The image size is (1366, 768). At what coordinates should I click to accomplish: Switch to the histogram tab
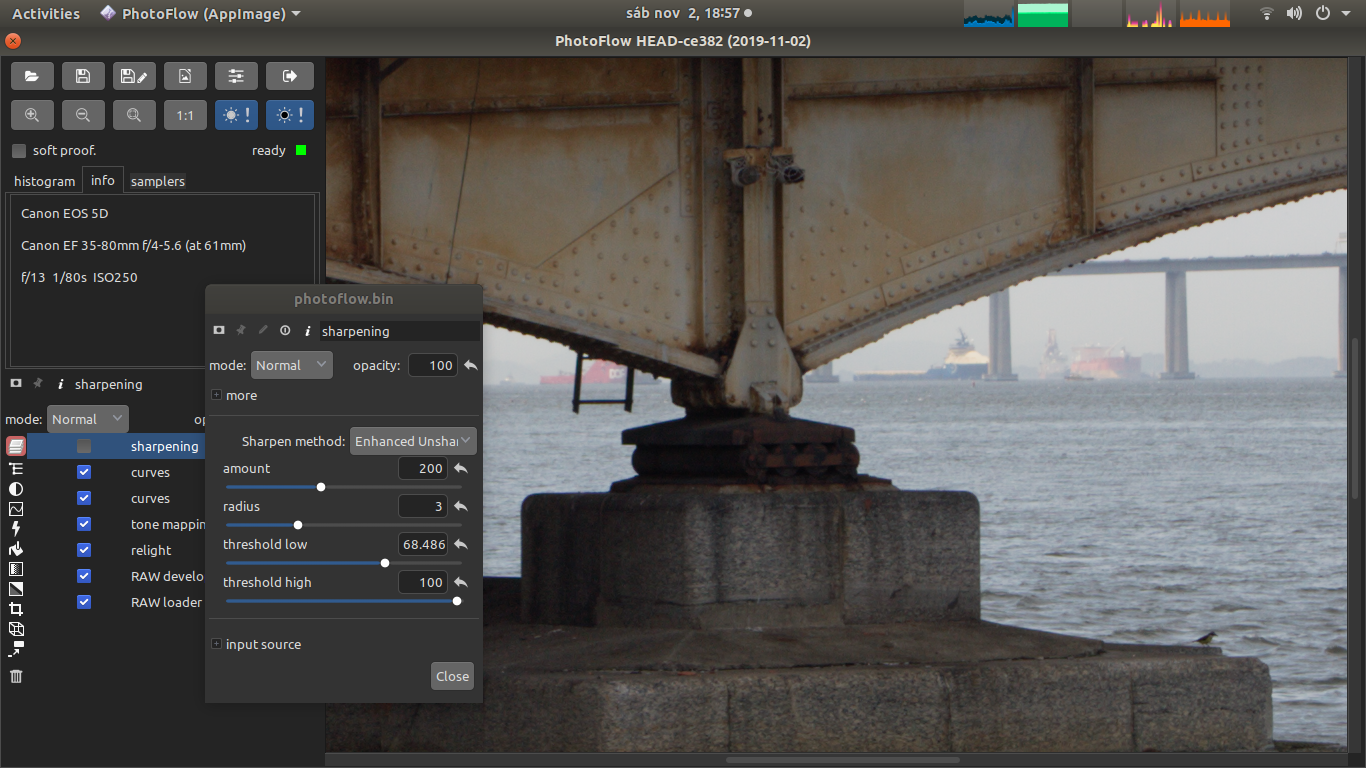pyautogui.click(x=44, y=181)
